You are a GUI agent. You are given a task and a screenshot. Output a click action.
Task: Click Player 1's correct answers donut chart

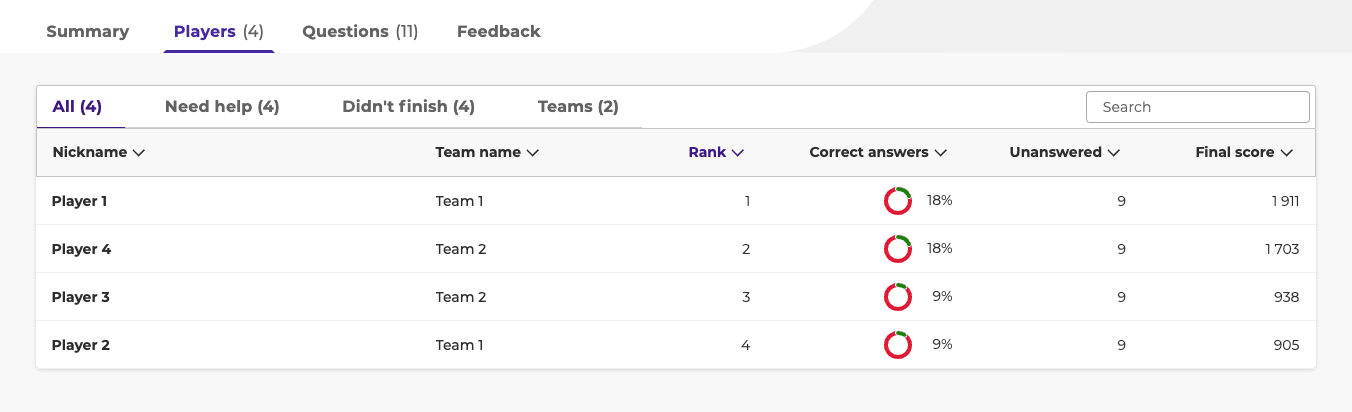pos(897,201)
